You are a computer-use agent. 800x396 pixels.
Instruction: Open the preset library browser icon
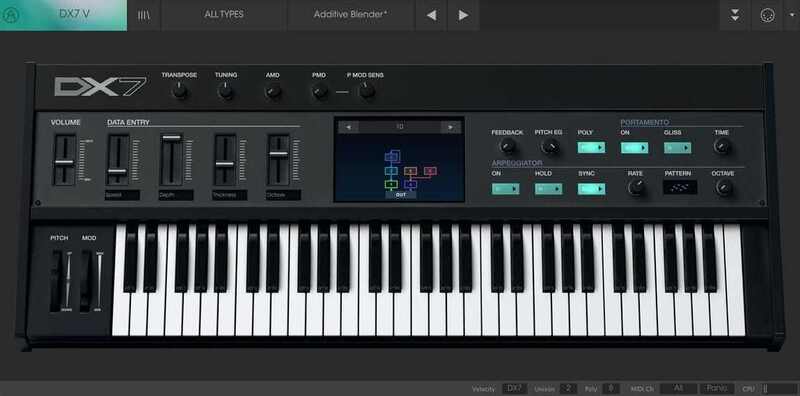pos(144,15)
